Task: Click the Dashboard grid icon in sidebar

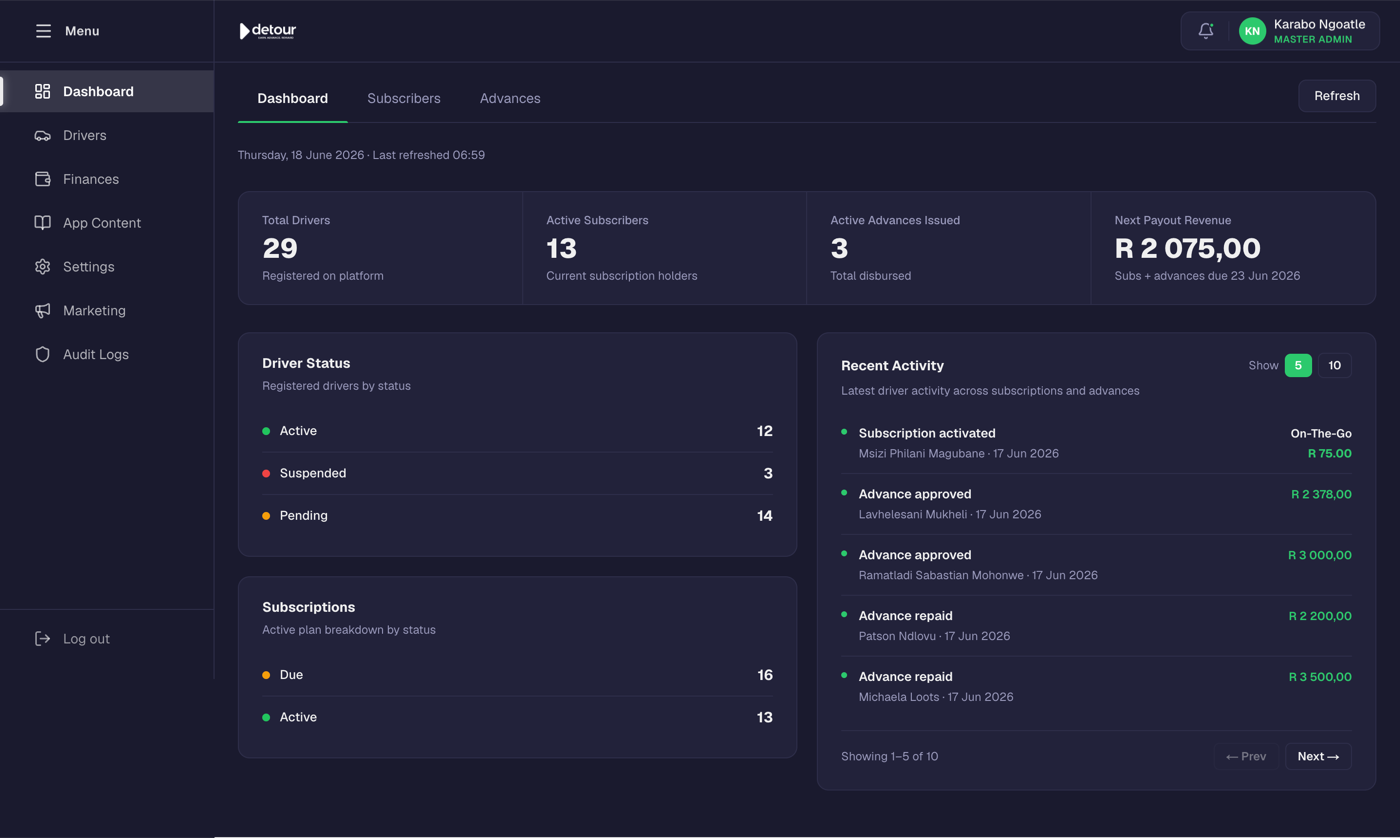Action: [42, 91]
